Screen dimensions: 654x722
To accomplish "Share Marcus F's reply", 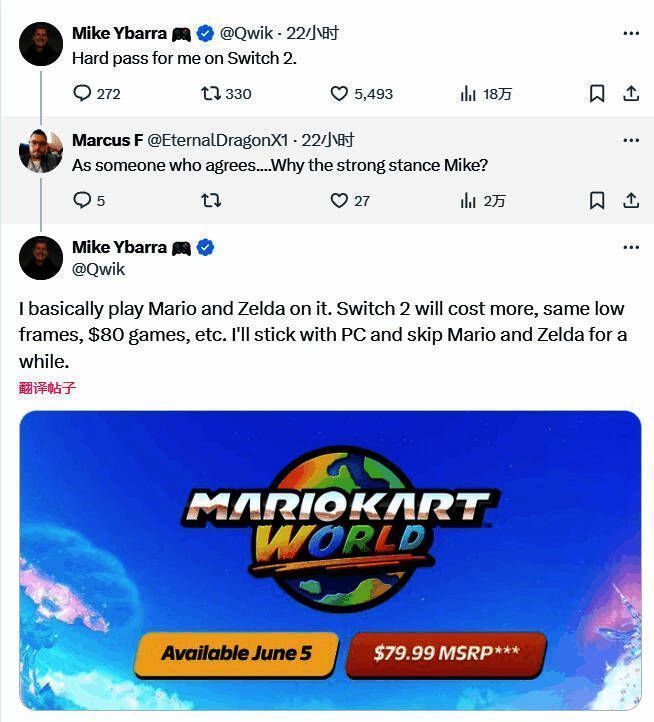I will click(x=631, y=200).
